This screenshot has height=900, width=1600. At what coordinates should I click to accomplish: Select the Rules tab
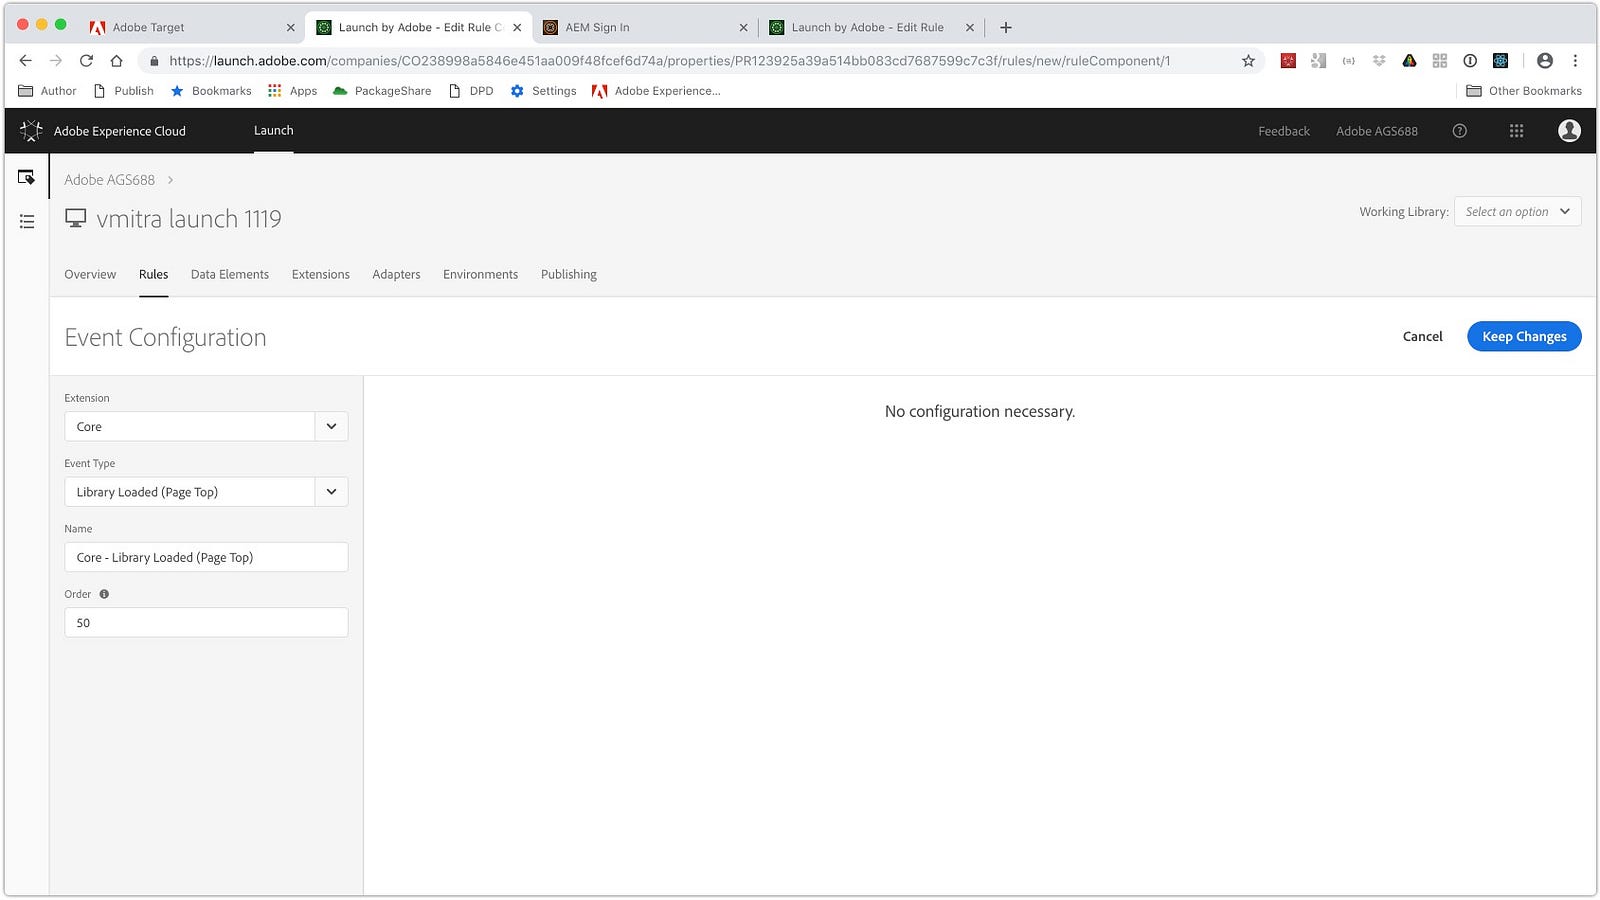click(153, 274)
